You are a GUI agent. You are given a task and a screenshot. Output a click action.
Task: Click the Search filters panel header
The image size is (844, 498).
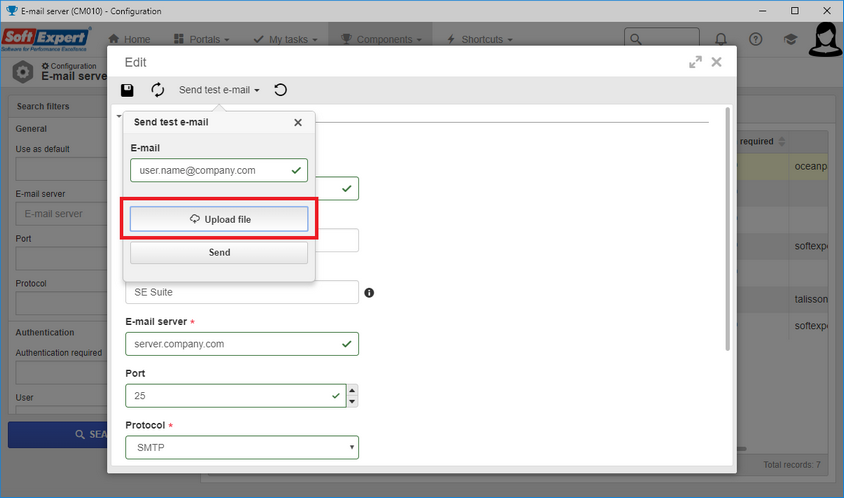click(58, 106)
